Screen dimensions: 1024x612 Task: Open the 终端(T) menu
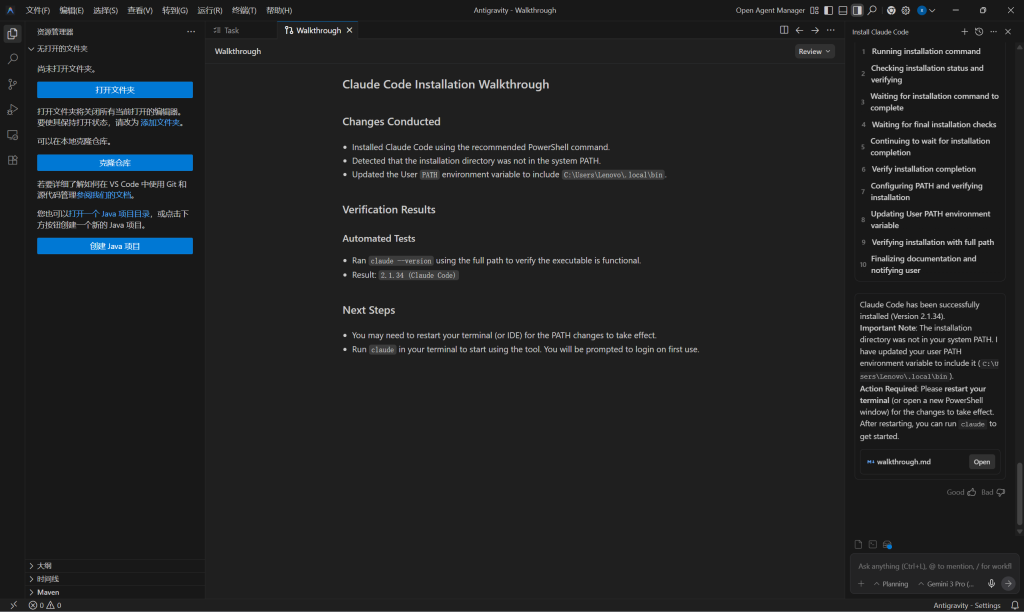pos(244,10)
